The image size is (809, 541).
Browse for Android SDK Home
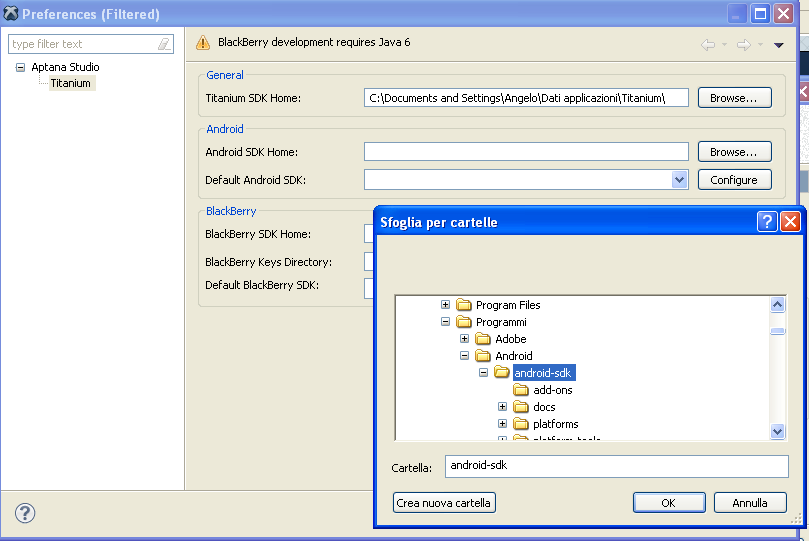734,152
